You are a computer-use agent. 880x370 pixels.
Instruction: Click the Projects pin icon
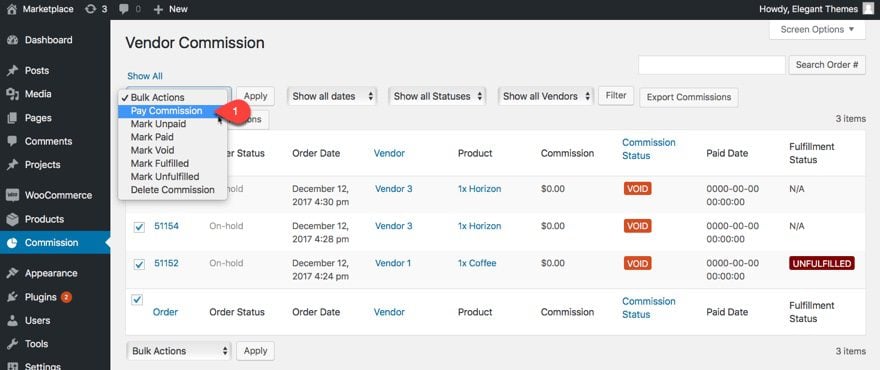(12, 165)
